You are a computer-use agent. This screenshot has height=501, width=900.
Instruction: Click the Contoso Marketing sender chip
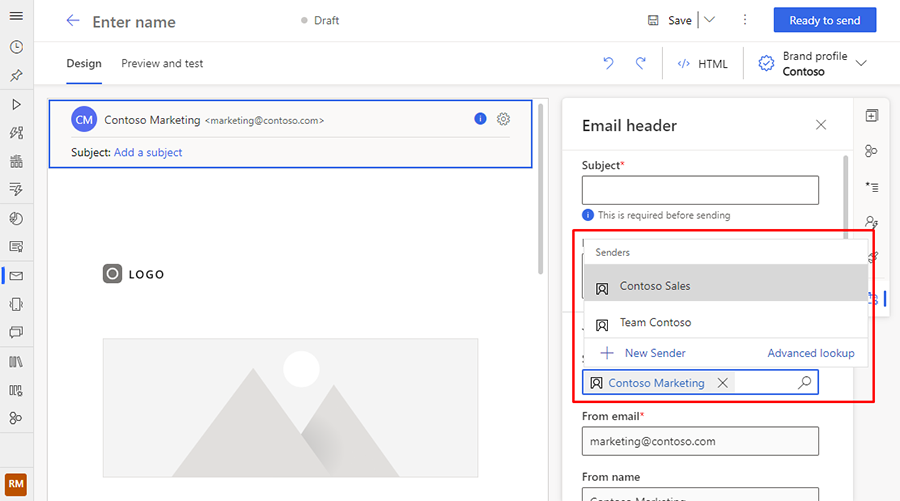(x=656, y=383)
